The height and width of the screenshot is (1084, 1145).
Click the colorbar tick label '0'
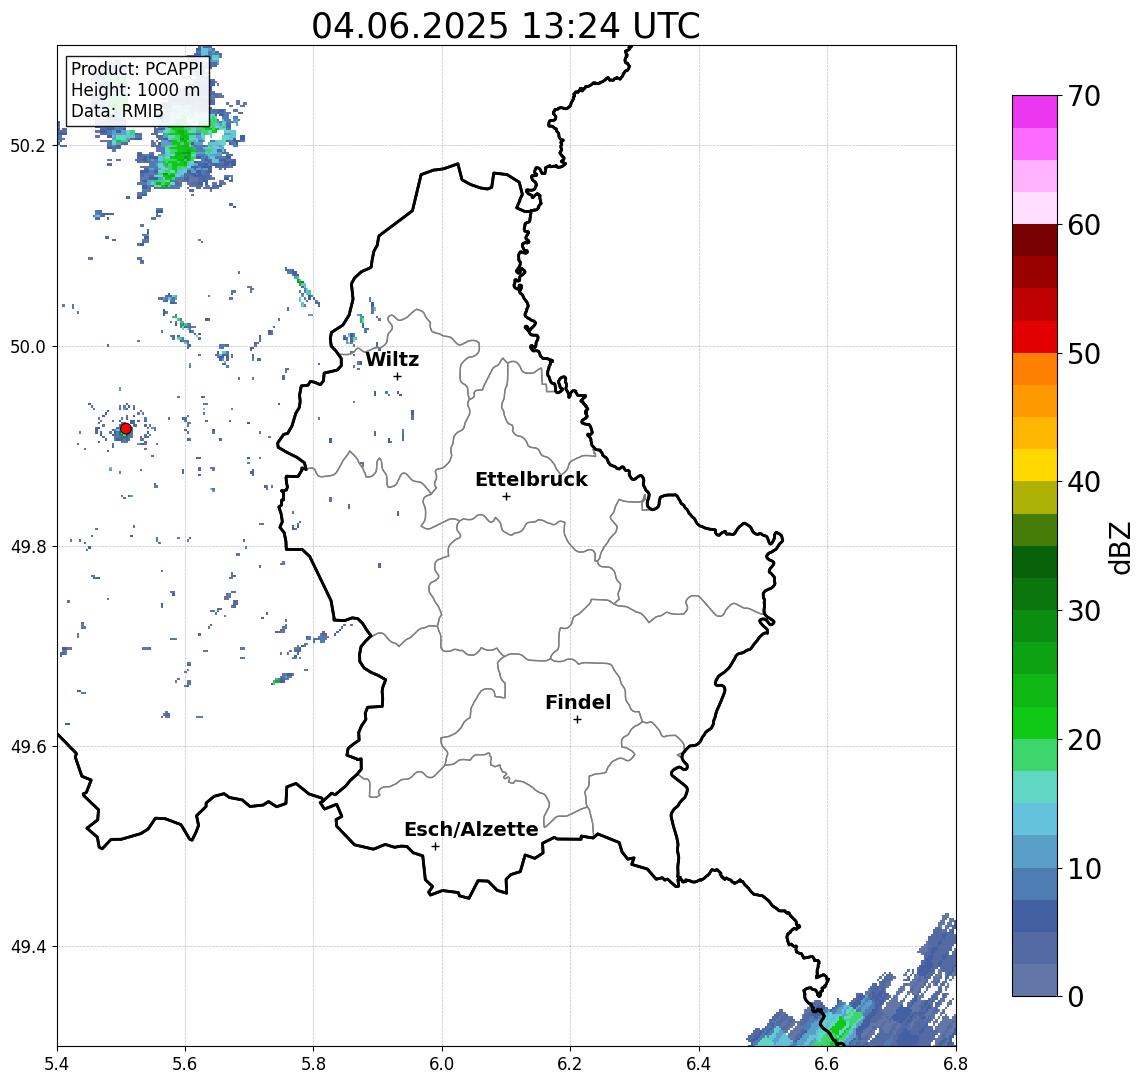1076,996
